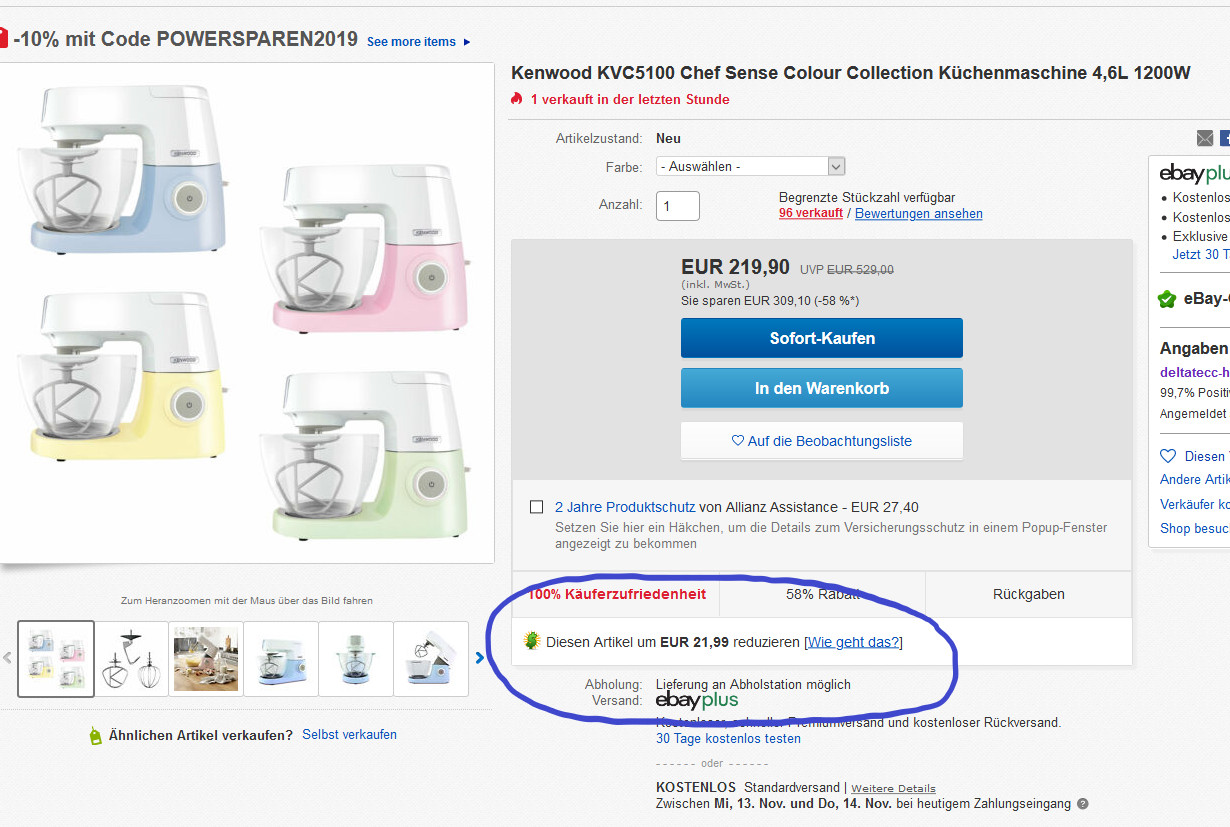The image size is (1230, 827).
Task: Click 'Auf die Beobachtungsliste' button
Action: [x=821, y=440]
